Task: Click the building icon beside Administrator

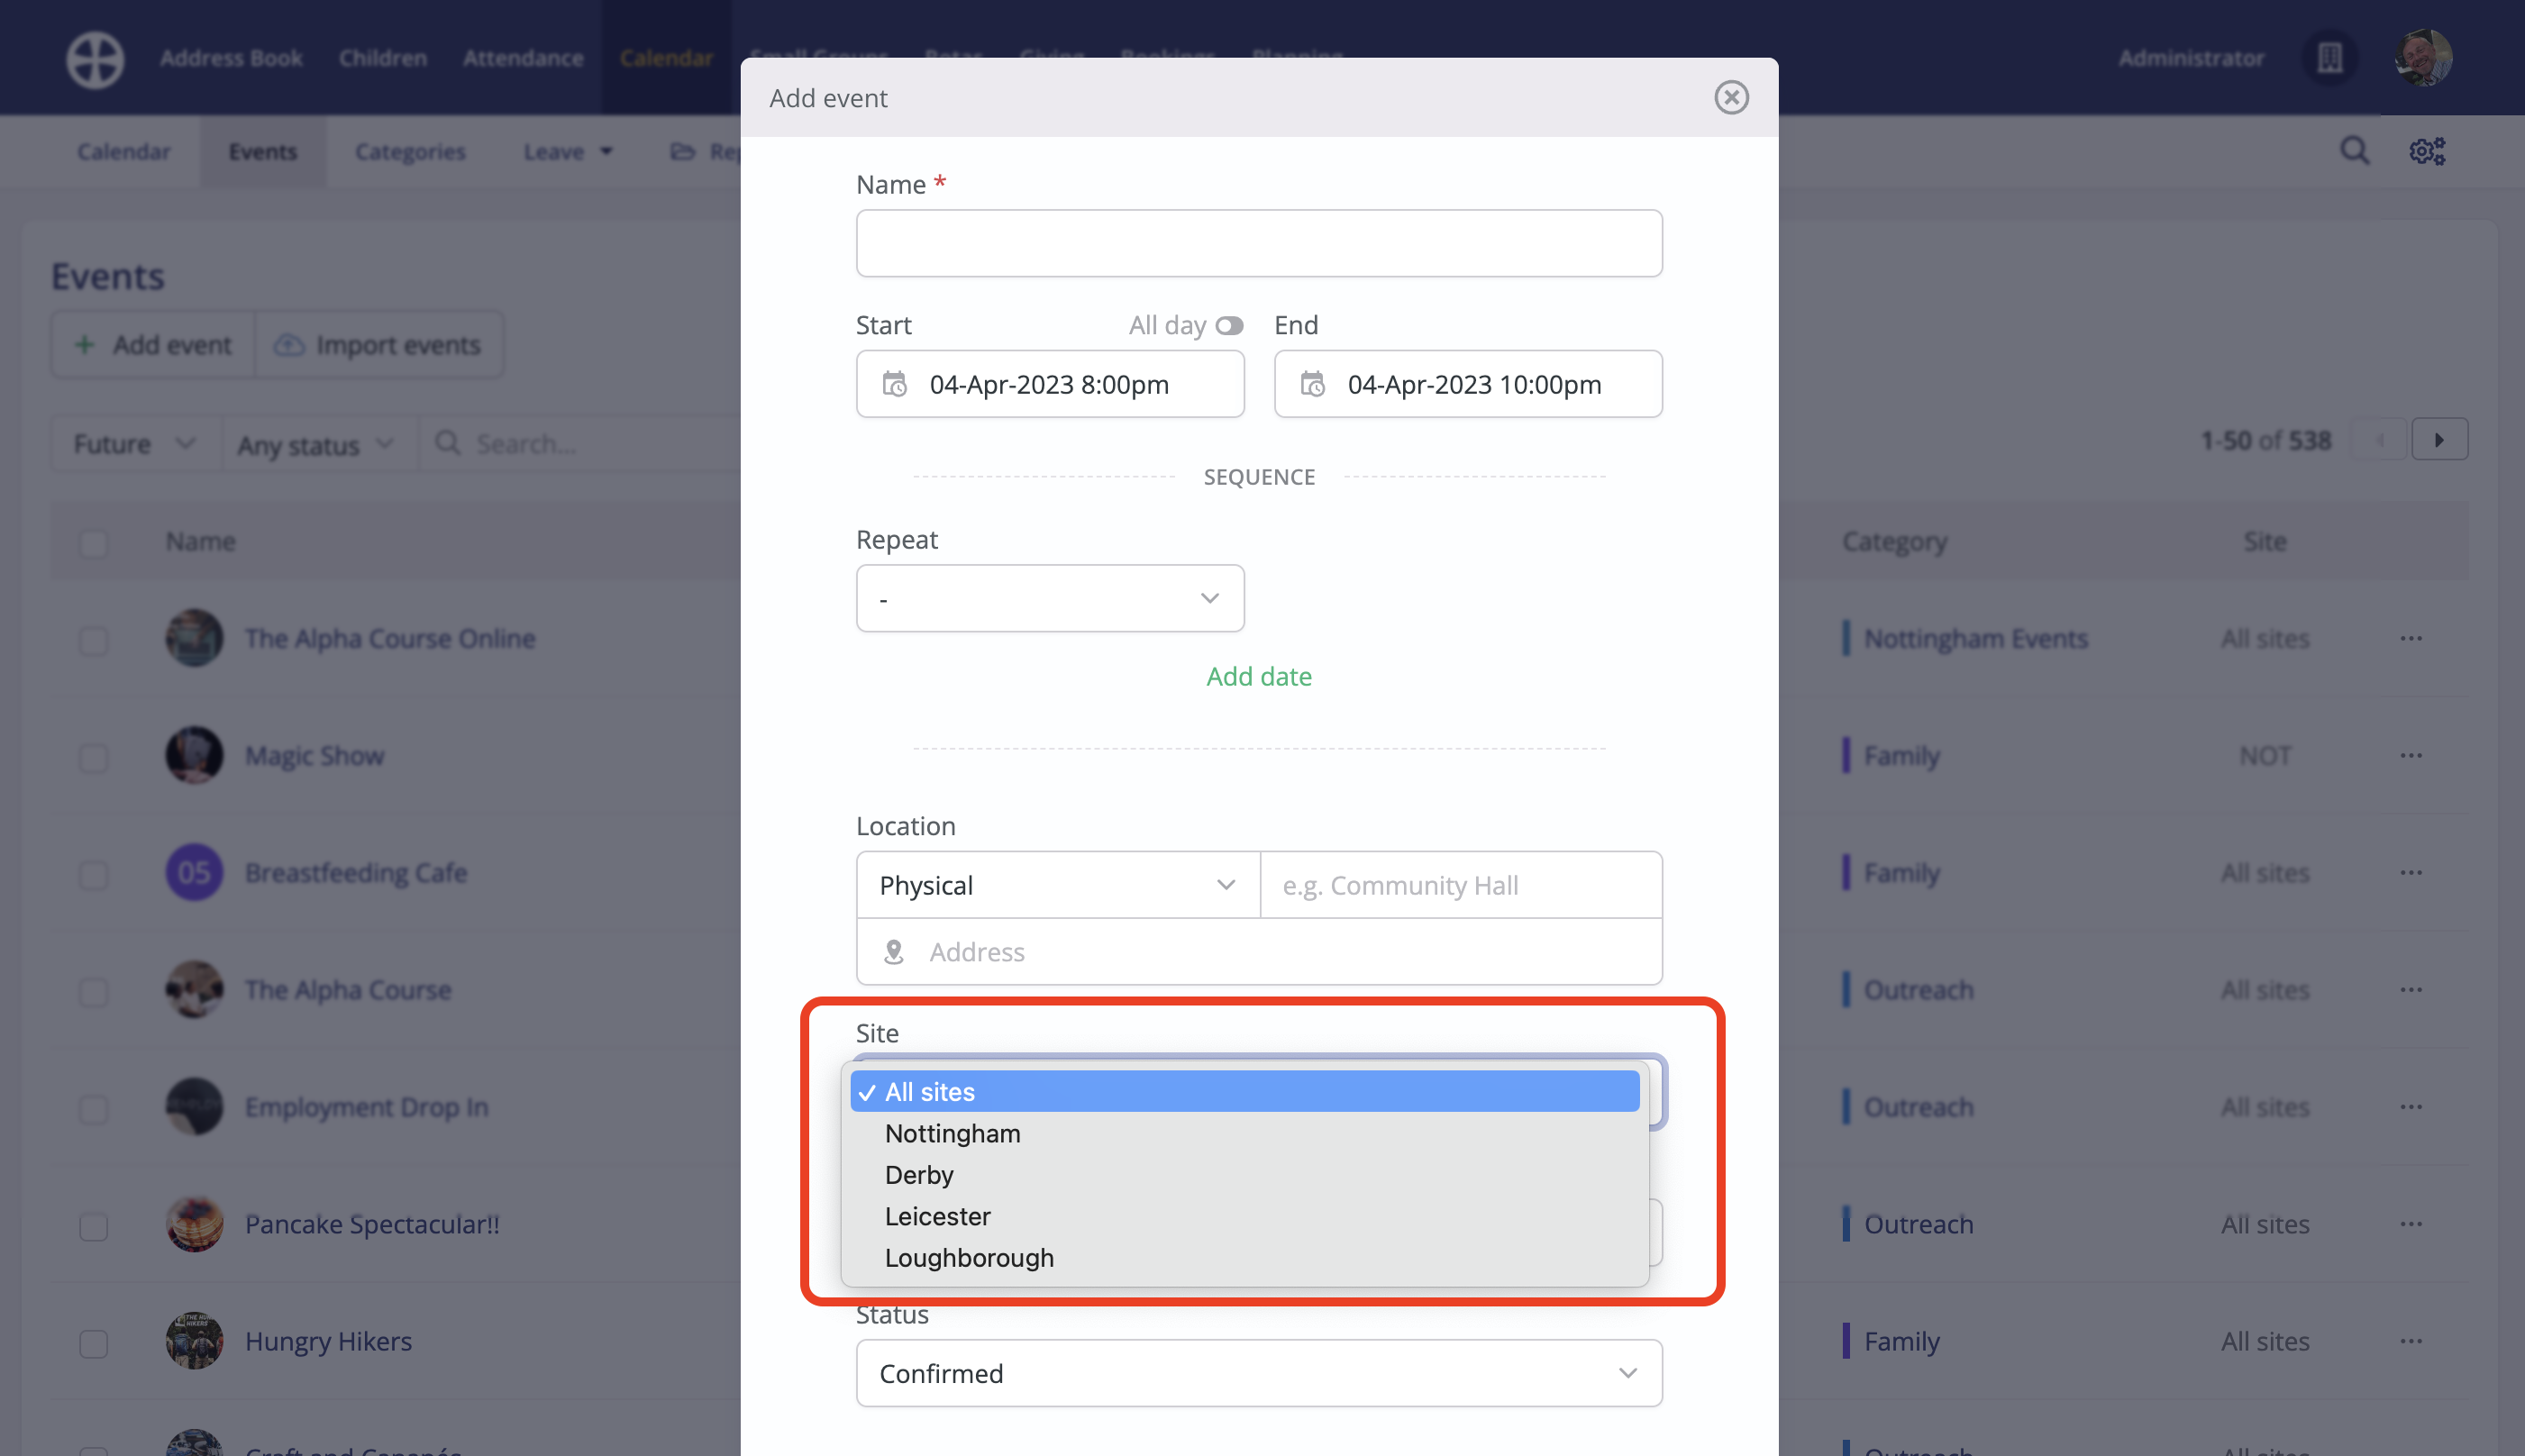Action: (2330, 58)
